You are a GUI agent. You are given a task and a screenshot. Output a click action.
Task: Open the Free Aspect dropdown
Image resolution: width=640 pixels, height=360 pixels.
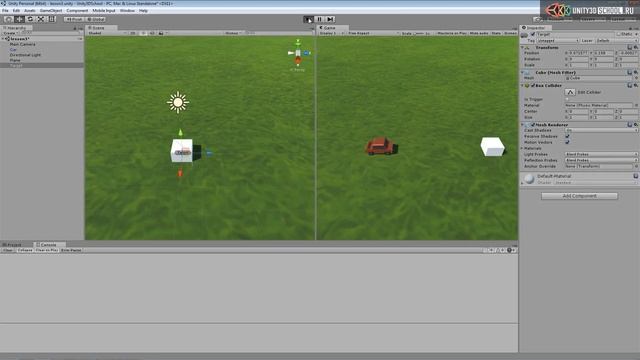coord(373,33)
